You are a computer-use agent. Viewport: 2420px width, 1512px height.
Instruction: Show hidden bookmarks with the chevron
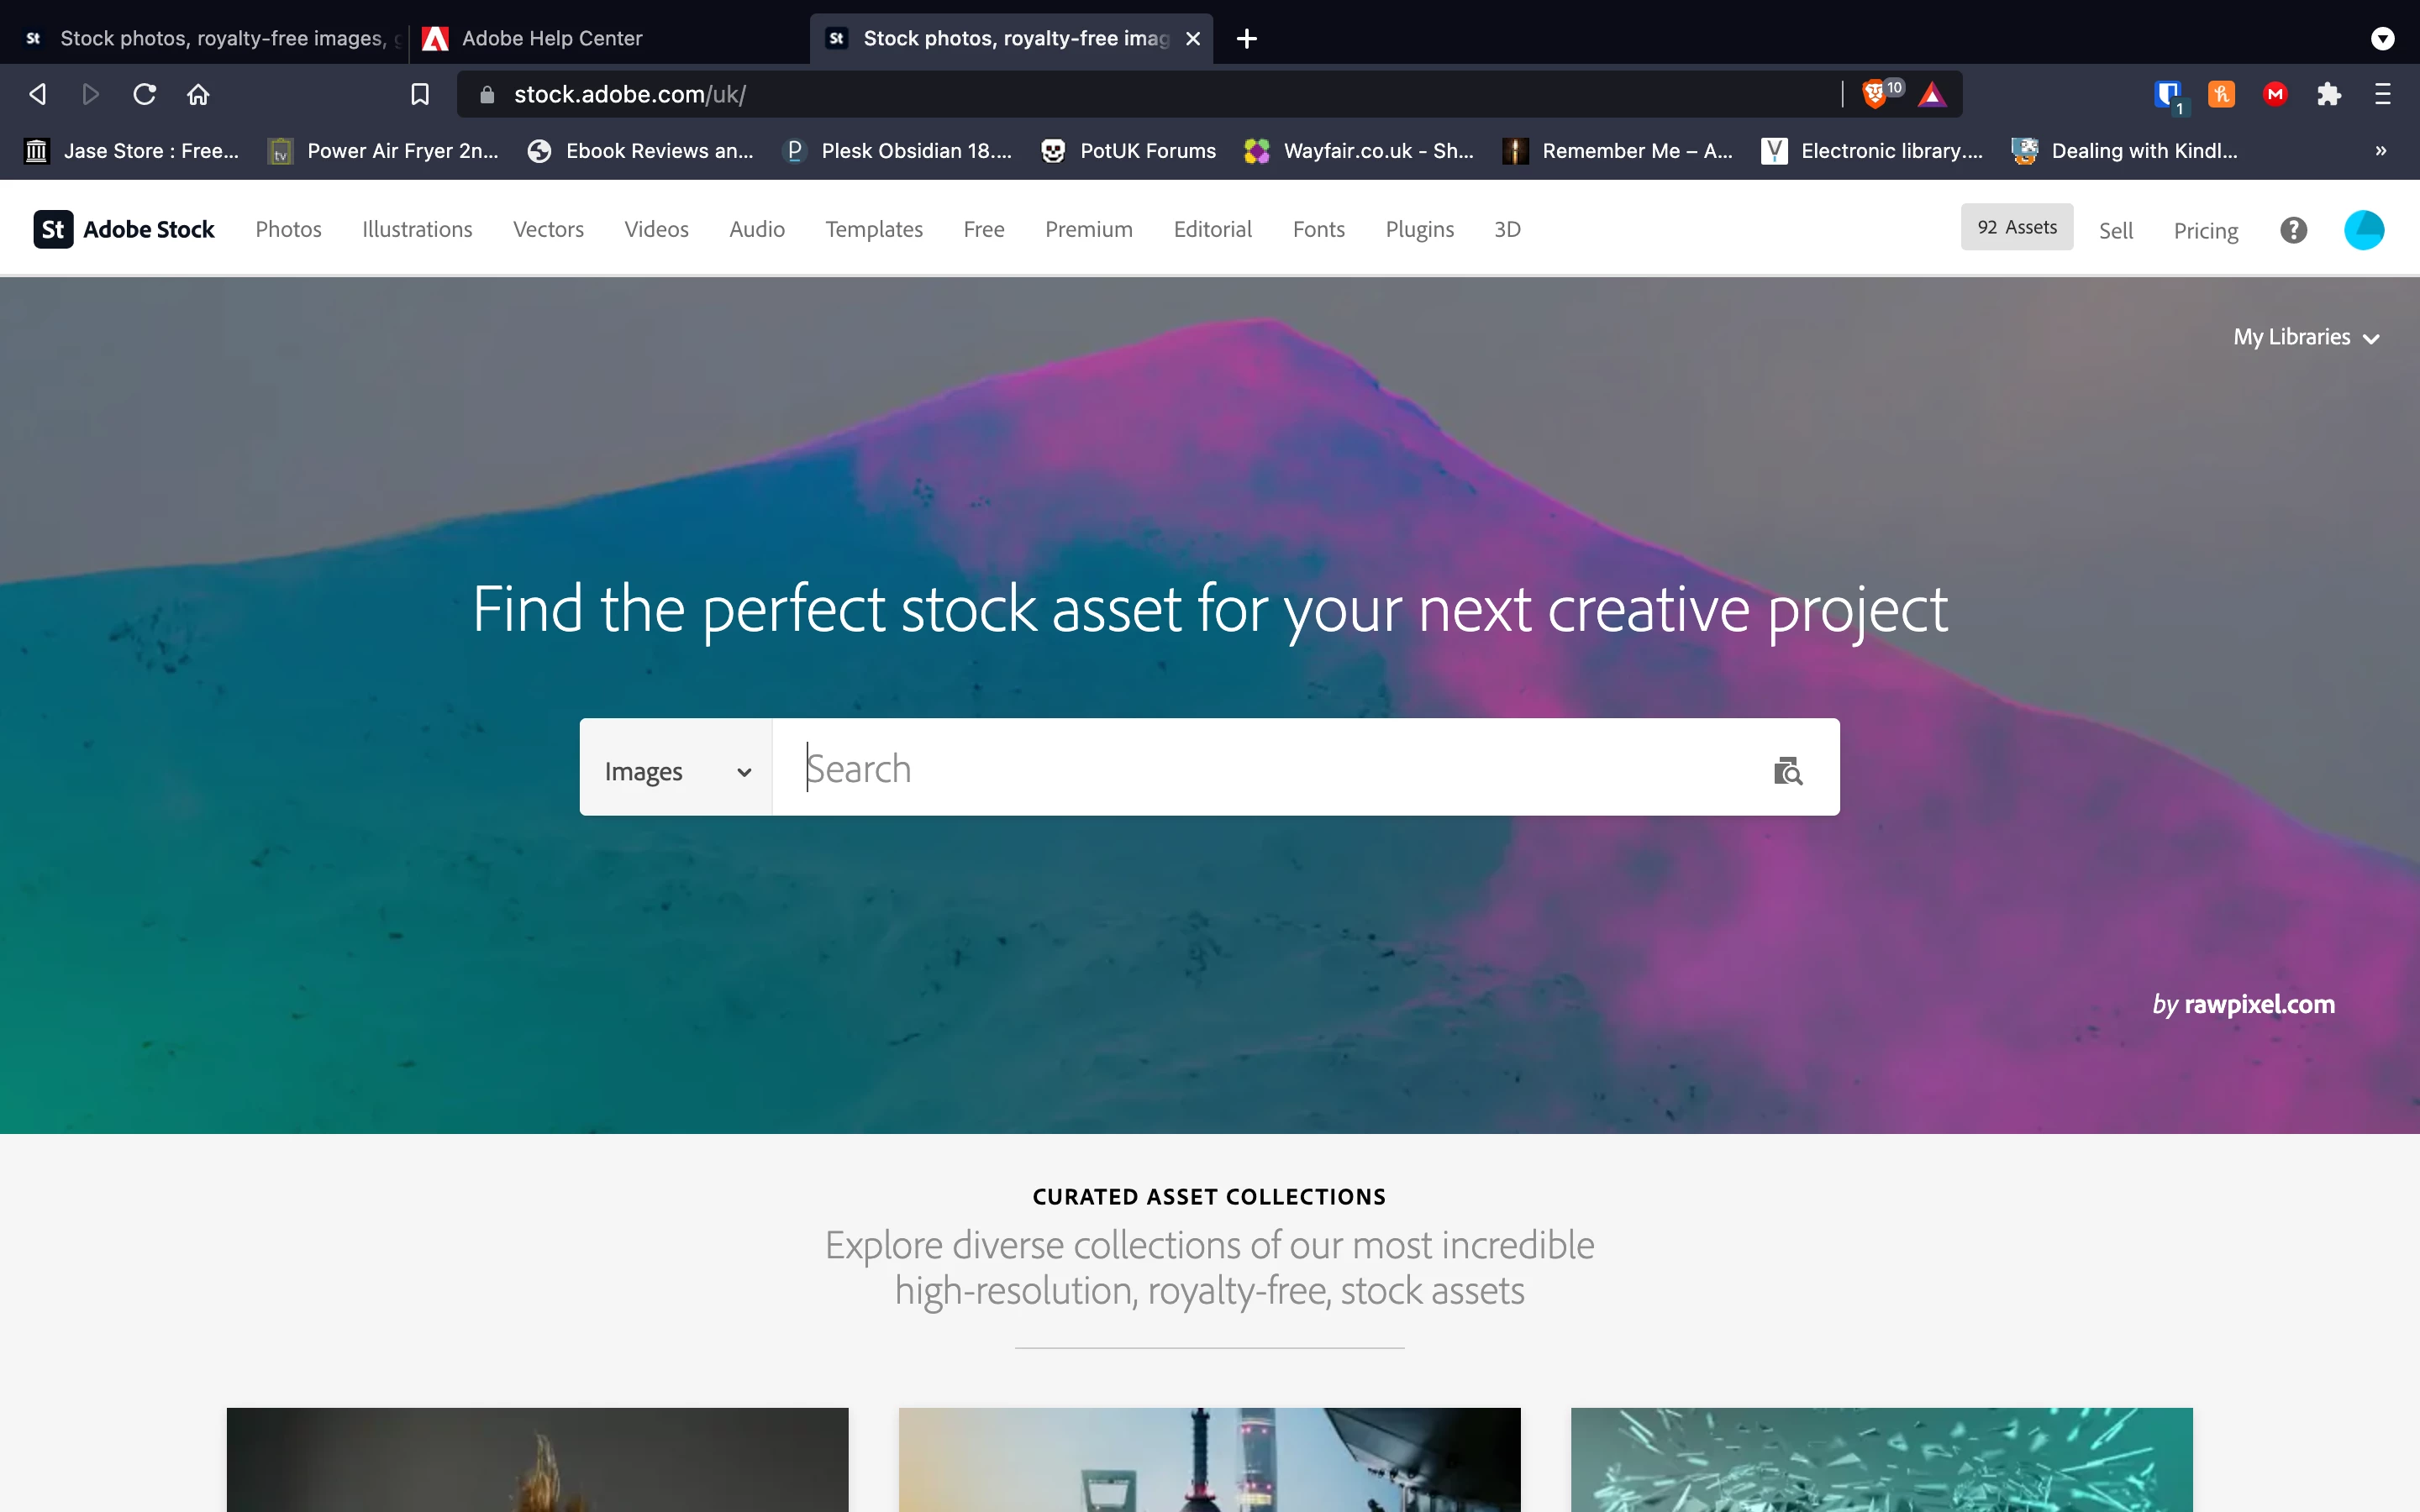click(2381, 151)
